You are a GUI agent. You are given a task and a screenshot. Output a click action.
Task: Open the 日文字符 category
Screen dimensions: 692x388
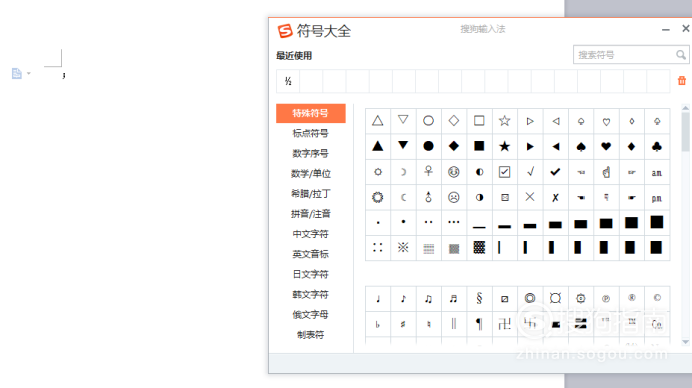pos(311,275)
